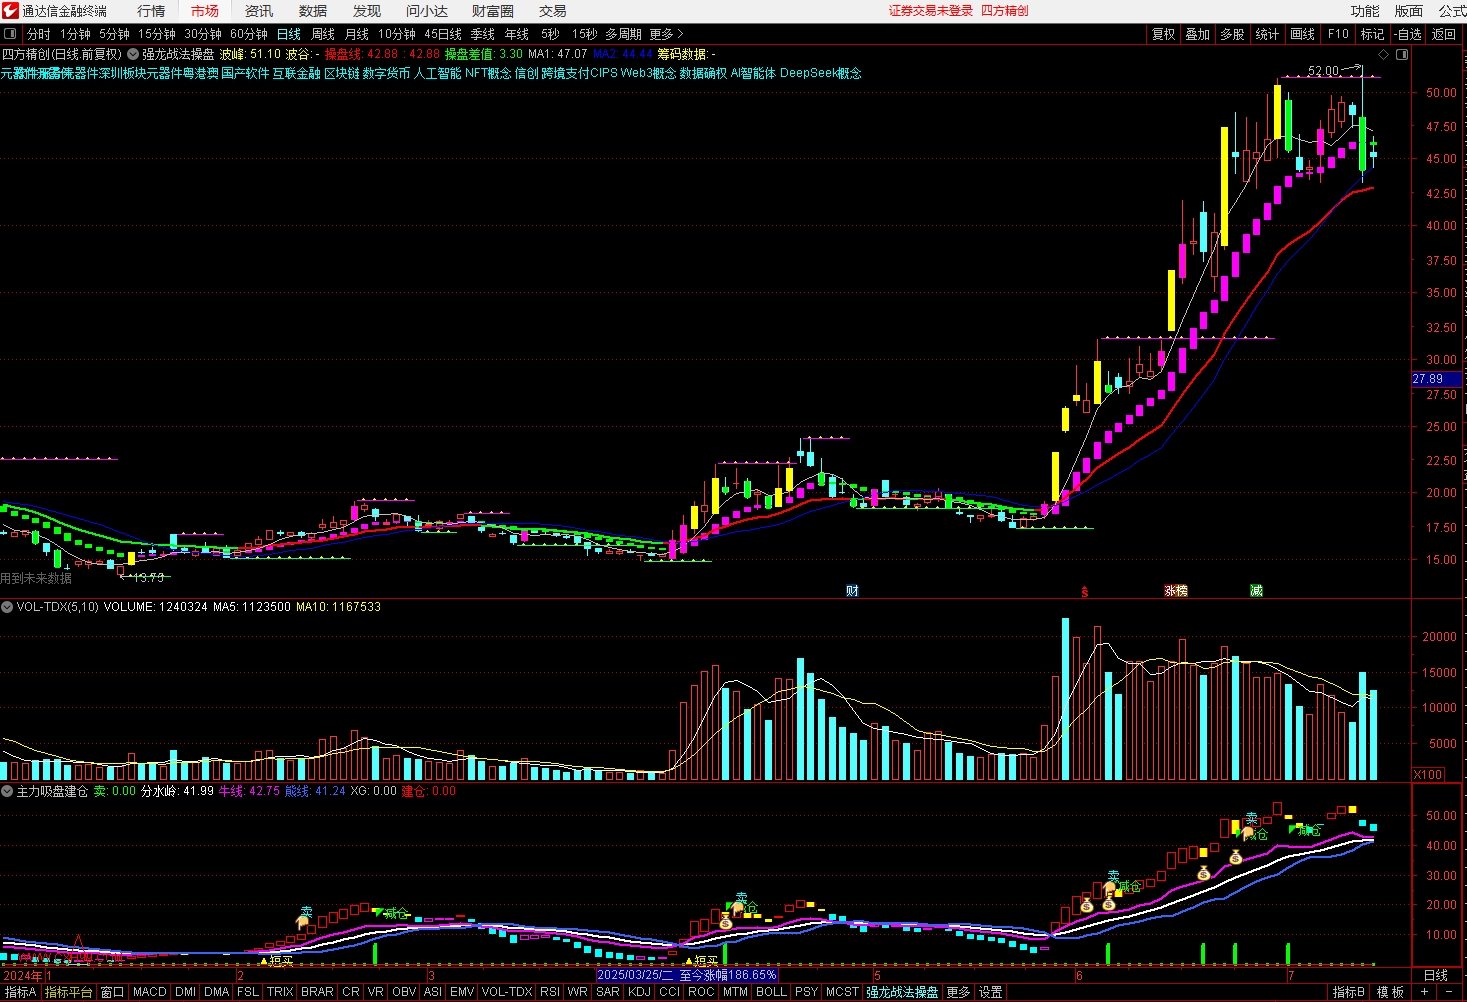Select the 周线 weekly timeframe

[x=323, y=34]
